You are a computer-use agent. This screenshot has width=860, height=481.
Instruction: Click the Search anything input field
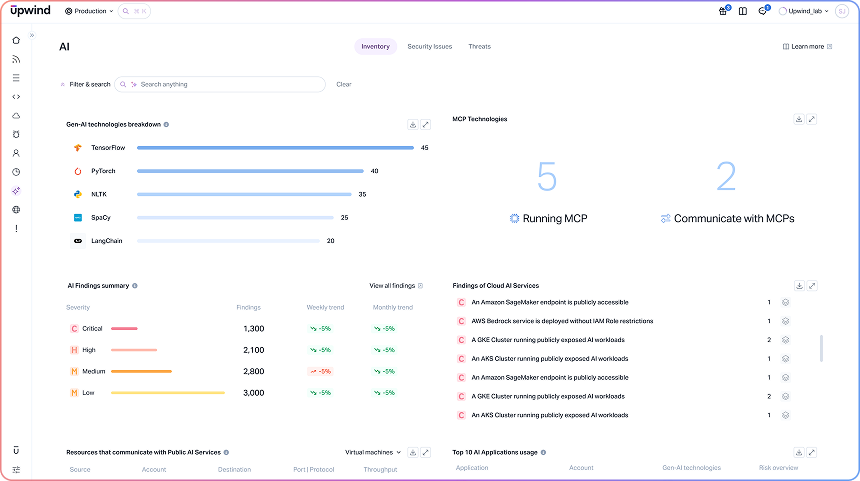coord(220,84)
